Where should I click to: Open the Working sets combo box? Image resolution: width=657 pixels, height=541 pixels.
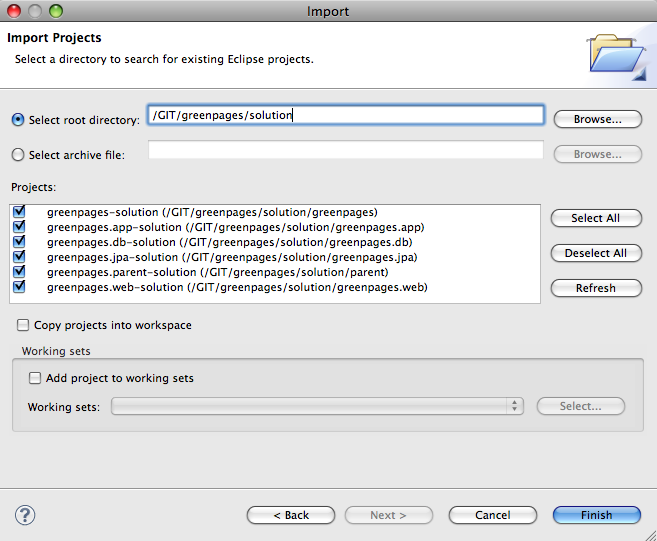point(317,406)
